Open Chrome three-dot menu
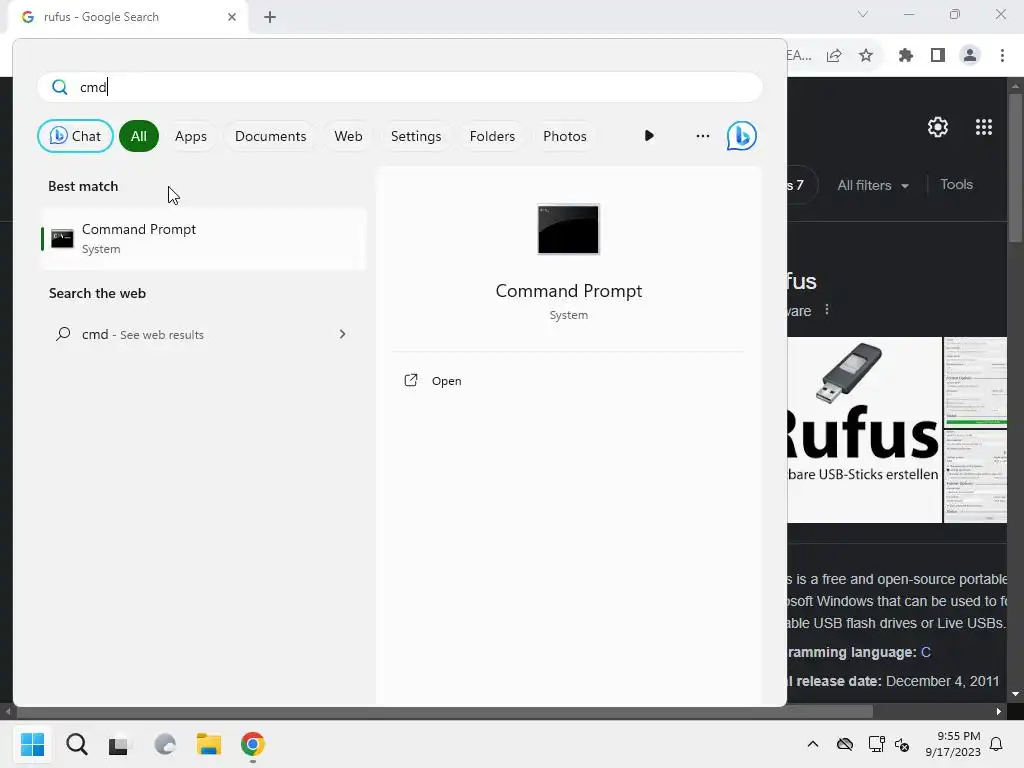The image size is (1024, 768). pyautogui.click(x=1002, y=56)
